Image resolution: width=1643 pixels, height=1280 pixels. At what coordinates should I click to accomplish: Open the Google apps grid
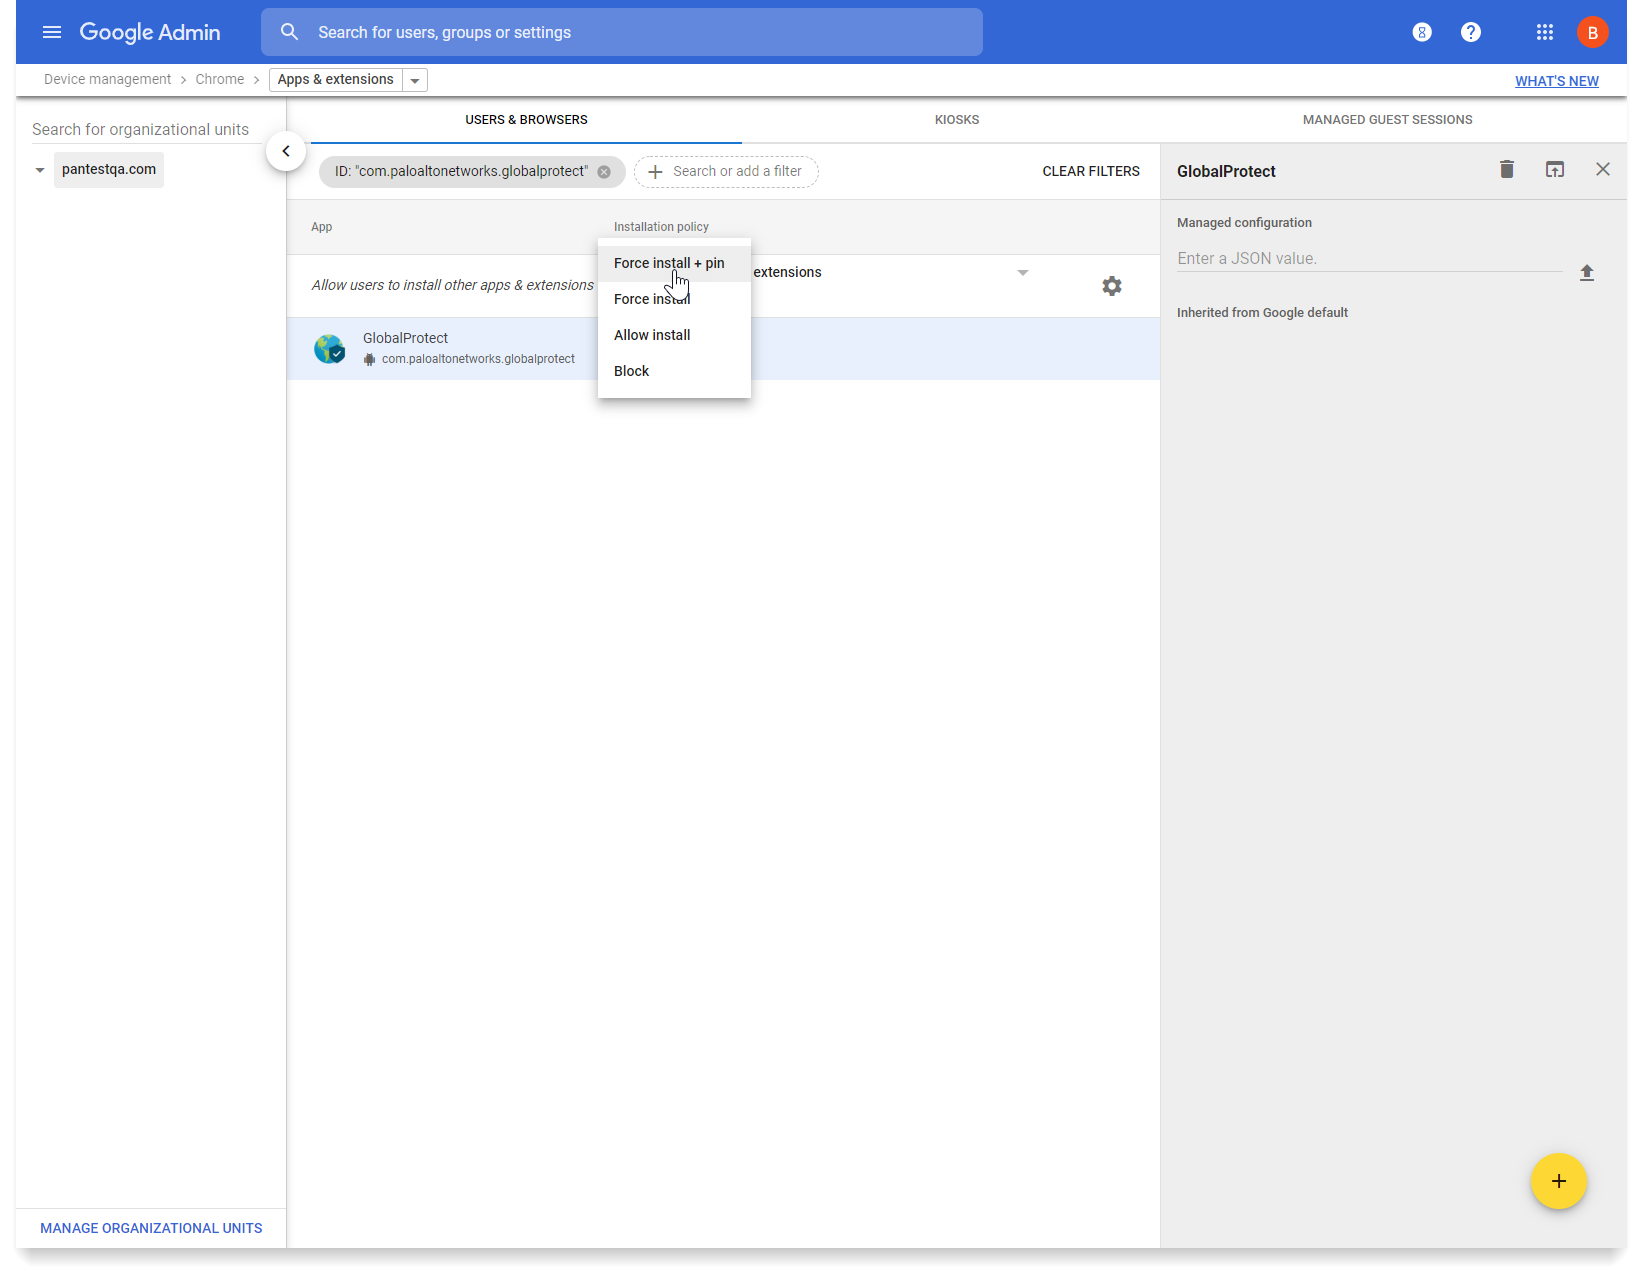click(x=1544, y=32)
